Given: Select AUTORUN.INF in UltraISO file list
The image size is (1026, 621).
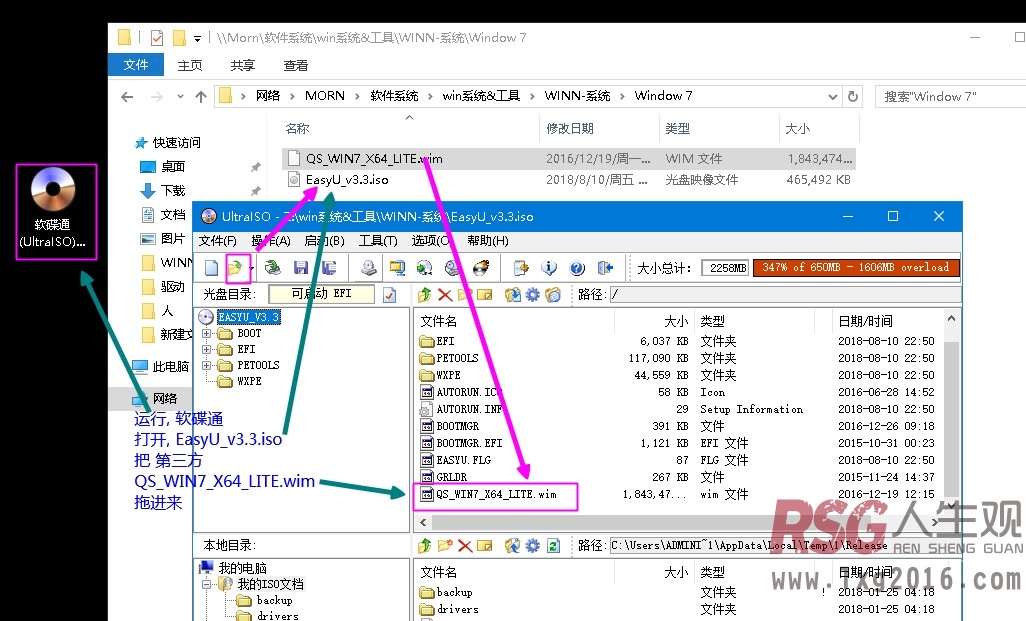Looking at the screenshot, I should 469,409.
